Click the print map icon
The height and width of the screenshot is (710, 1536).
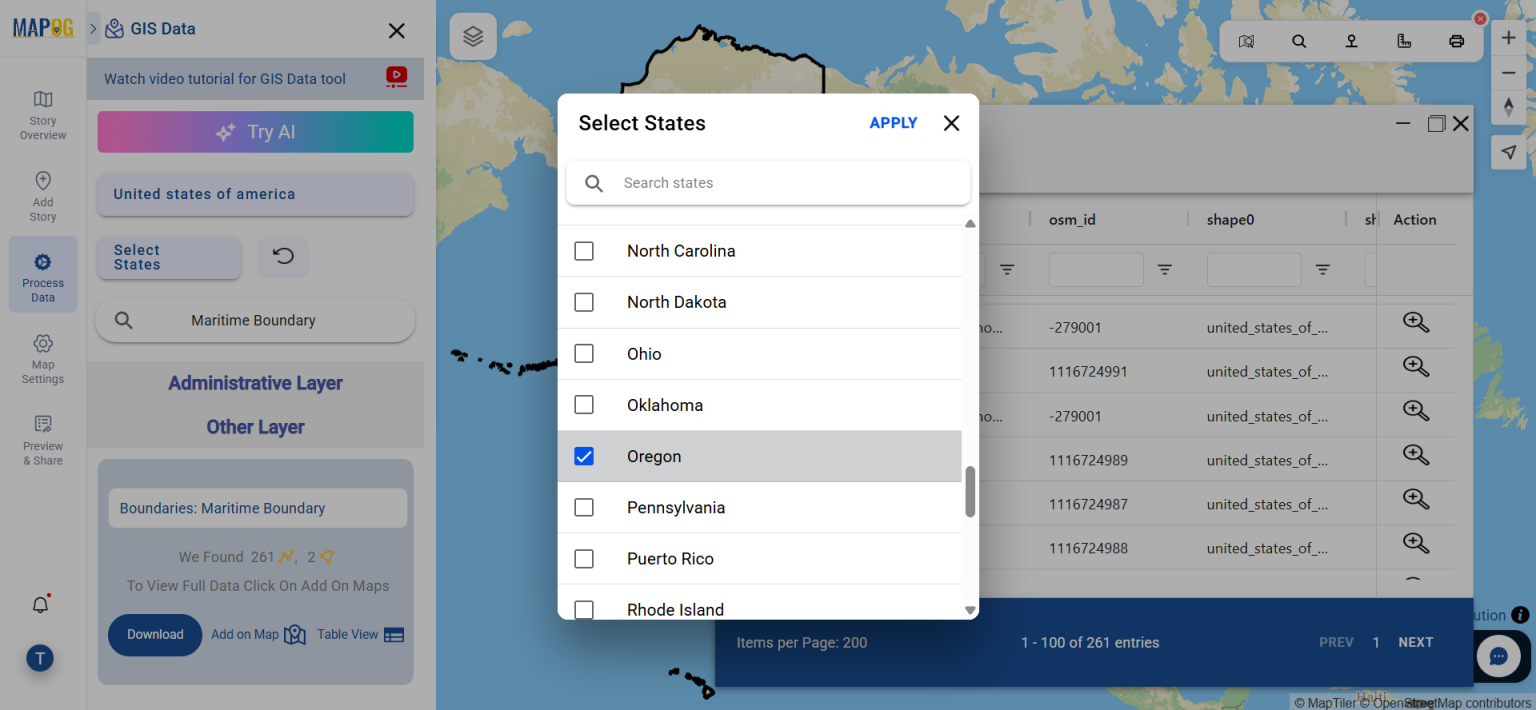1456,41
